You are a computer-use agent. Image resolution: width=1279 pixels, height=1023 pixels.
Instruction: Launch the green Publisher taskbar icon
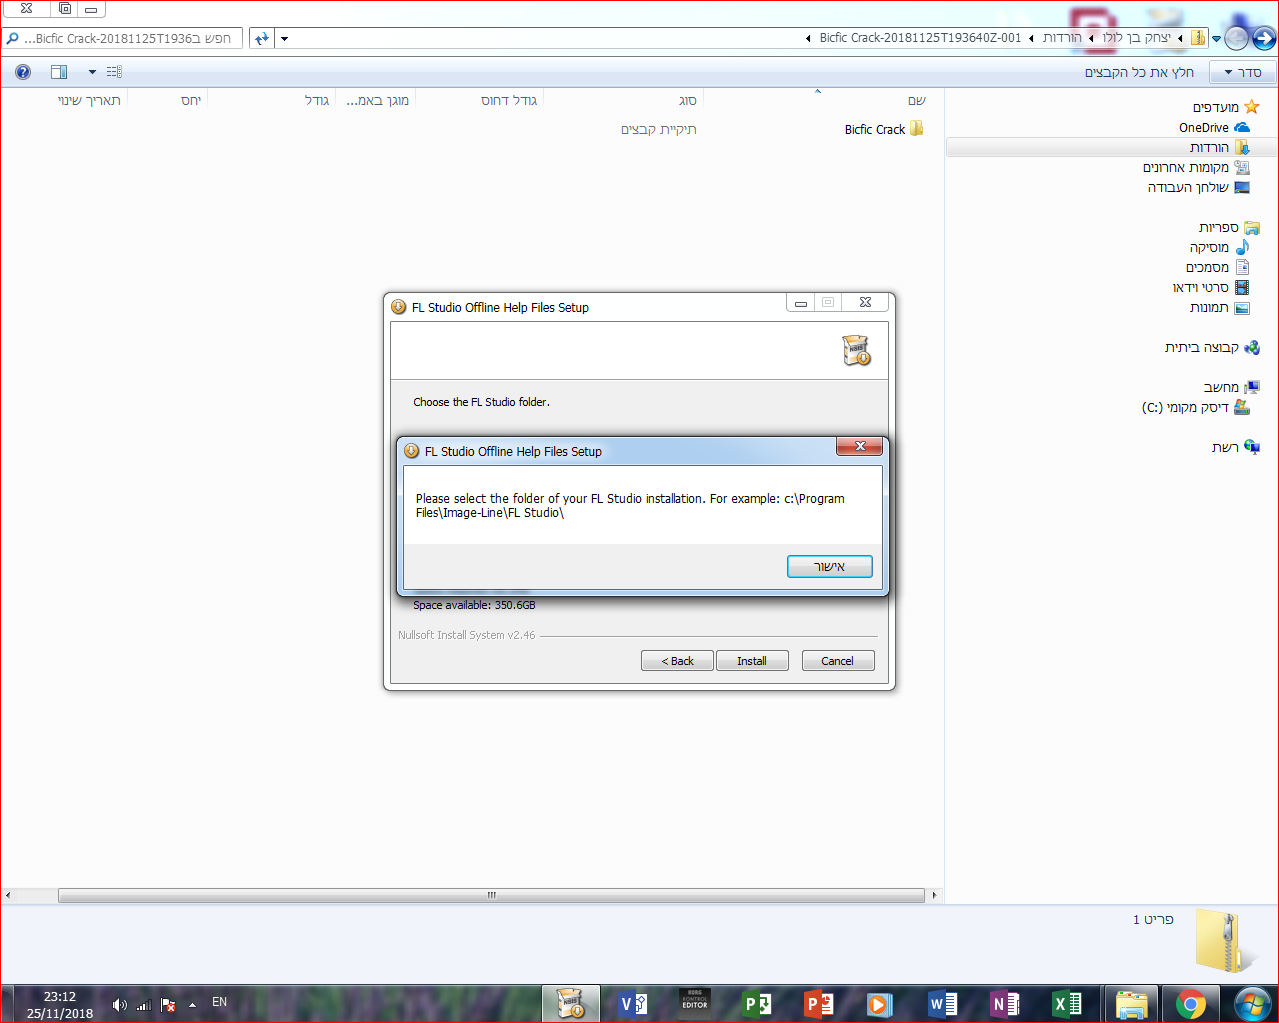click(x=757, y=1003)
